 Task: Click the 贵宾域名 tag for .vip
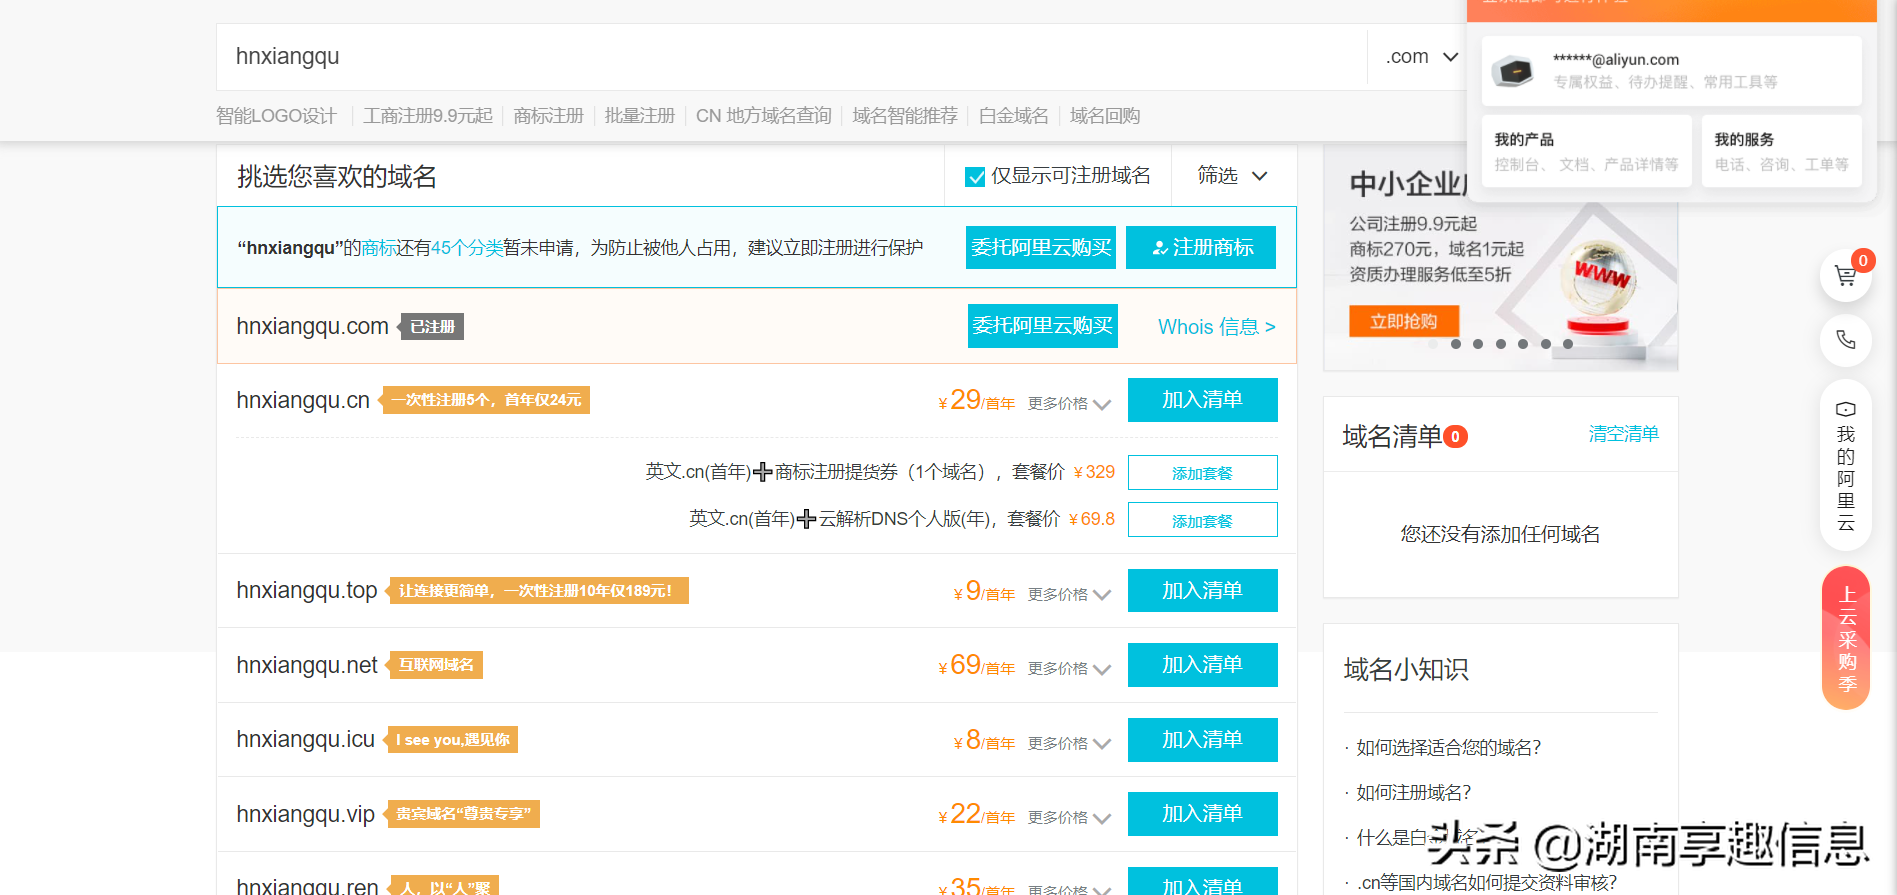(462, 814)
